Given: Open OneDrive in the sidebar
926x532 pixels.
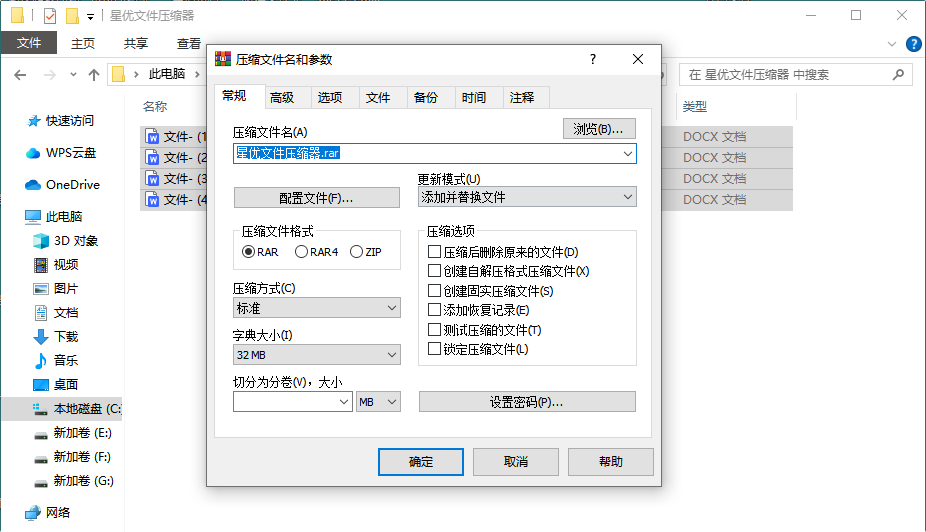Looking at the screenshot, I should [x=63, y=185].
